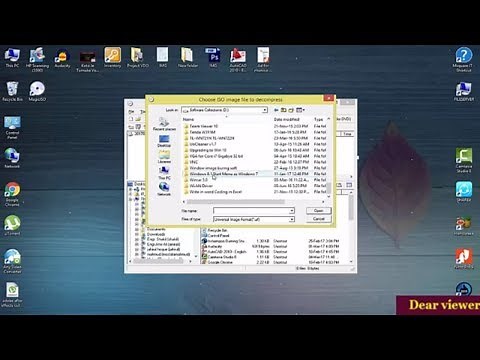This screenshot has height=360, width=480.
Task: Click the Cancel button in the dialog
Action: click(x=319, y=219)
